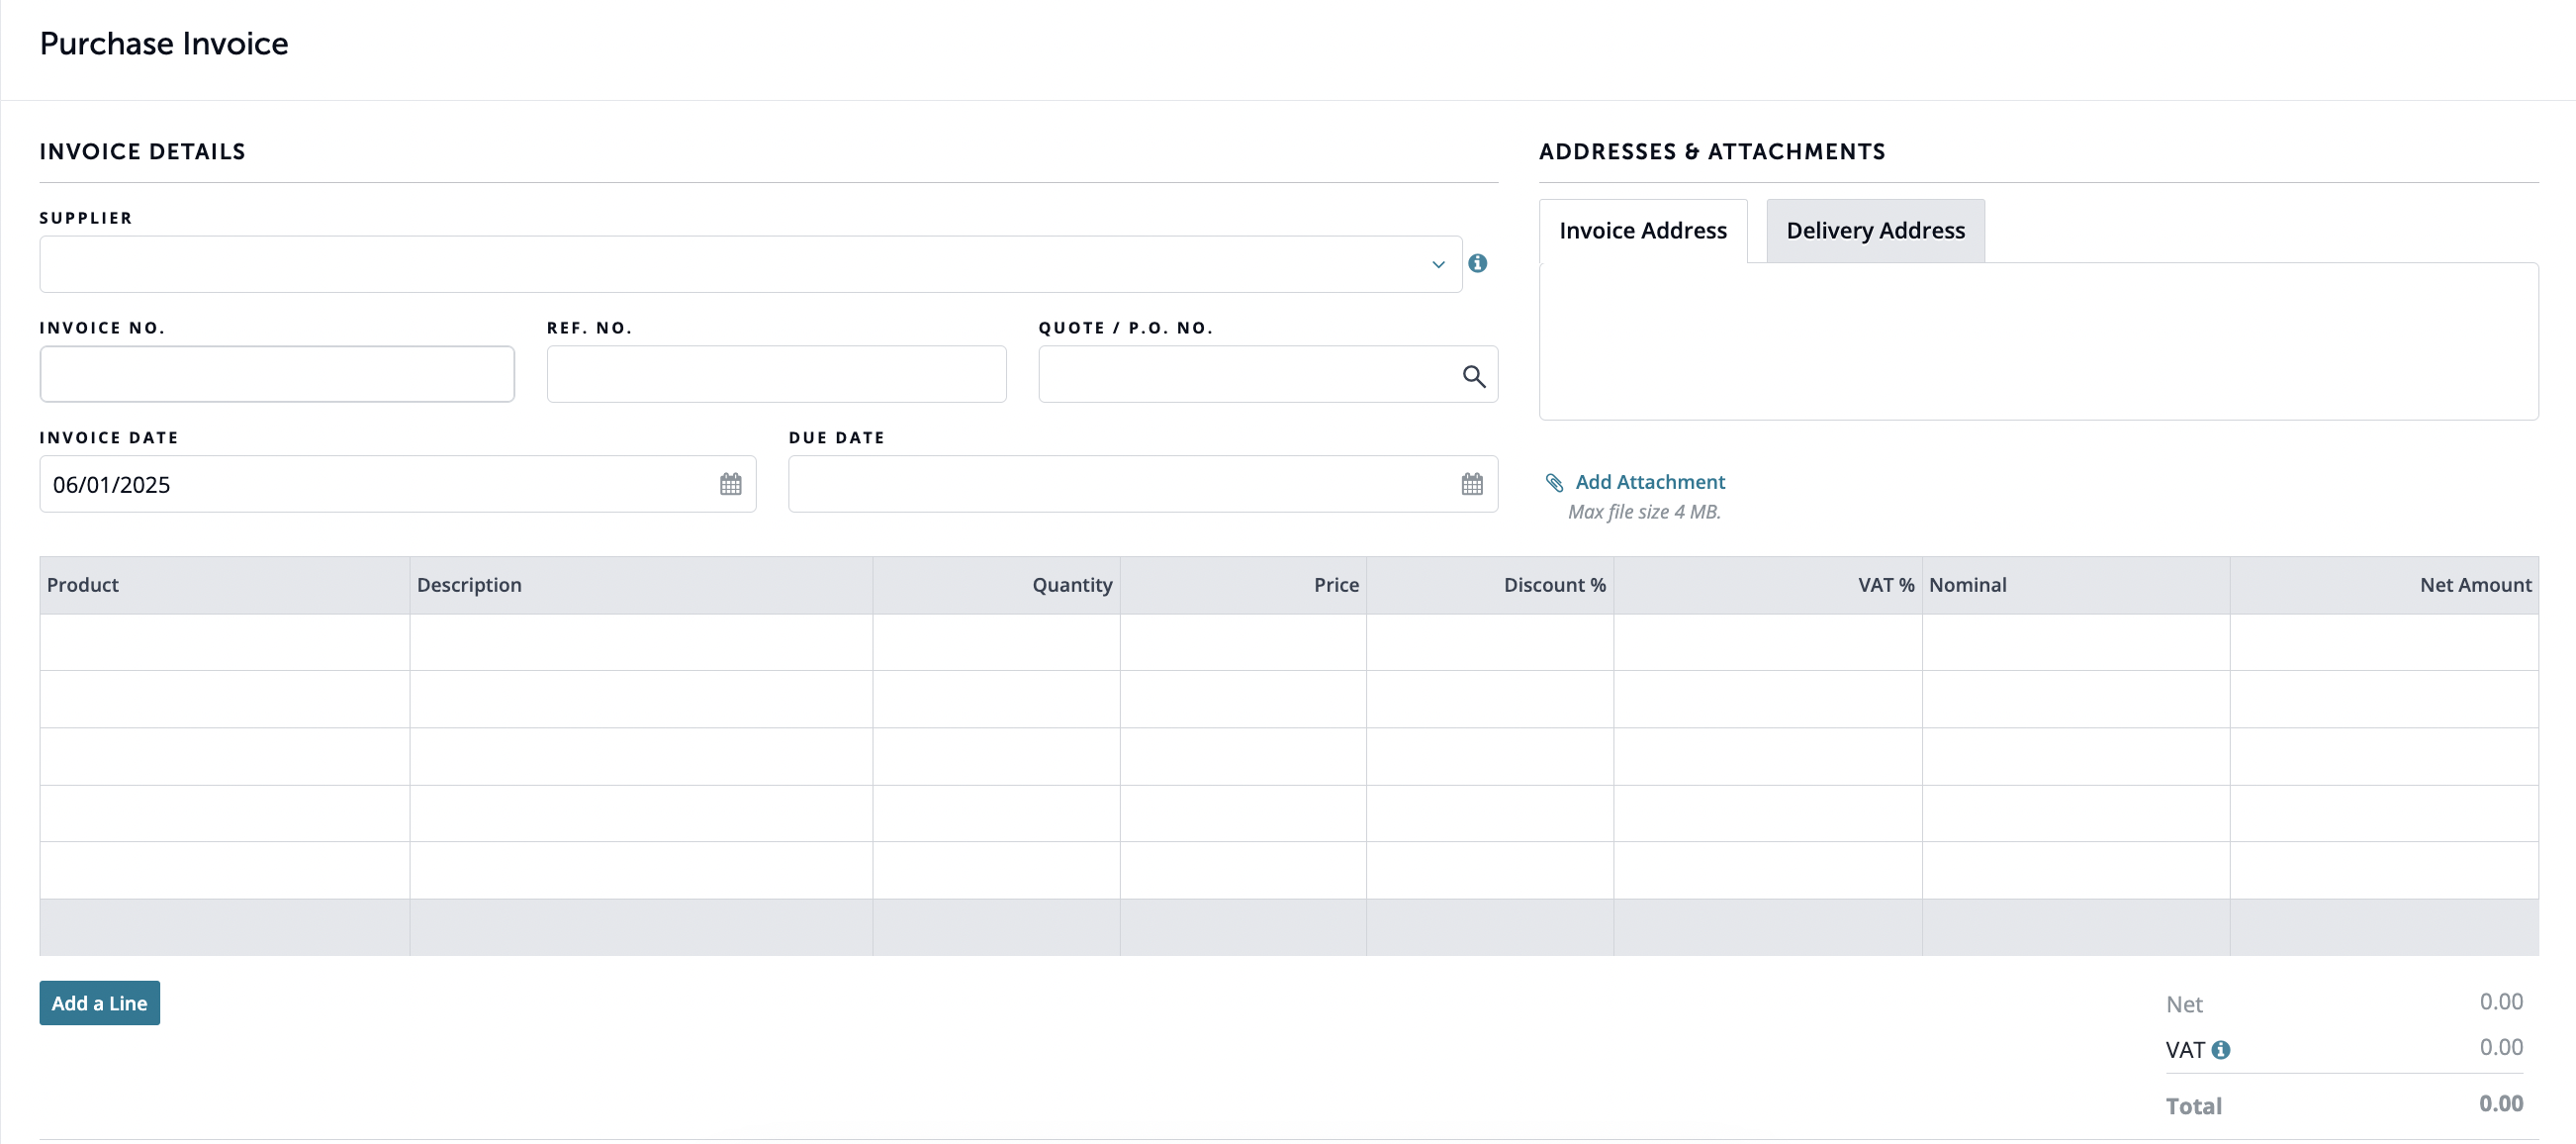Click the first row Description cell
This screenshot has width=2576, height=1144.
click(x=641, y=642)
